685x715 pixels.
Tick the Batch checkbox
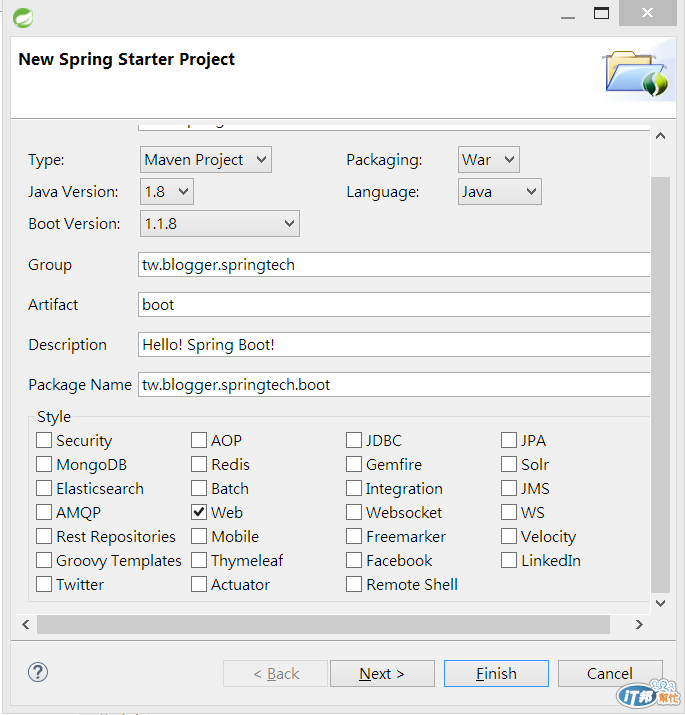tap(199, 488)
